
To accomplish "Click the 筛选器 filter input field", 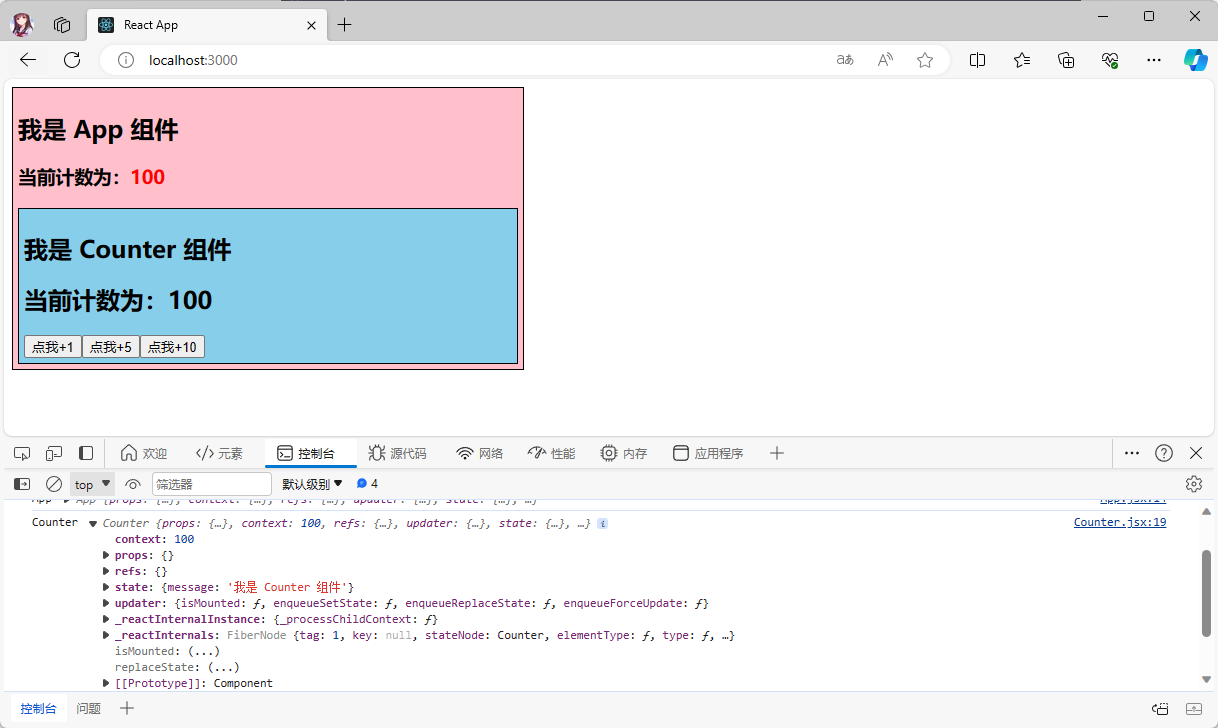I will [211, 484].
